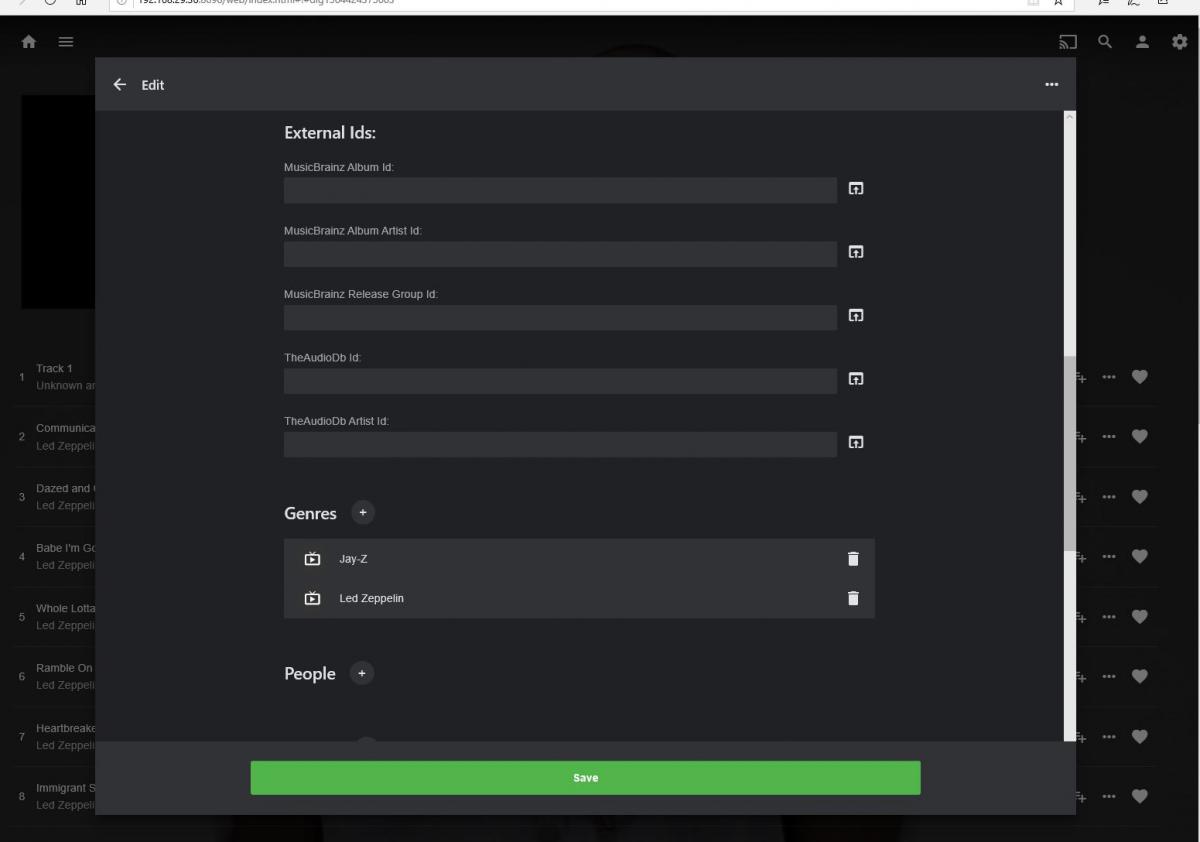Image resolution: width=1200 pixels, height=842 pixels.
Task: Open the cast to device icon
Action: [1068, 42]
